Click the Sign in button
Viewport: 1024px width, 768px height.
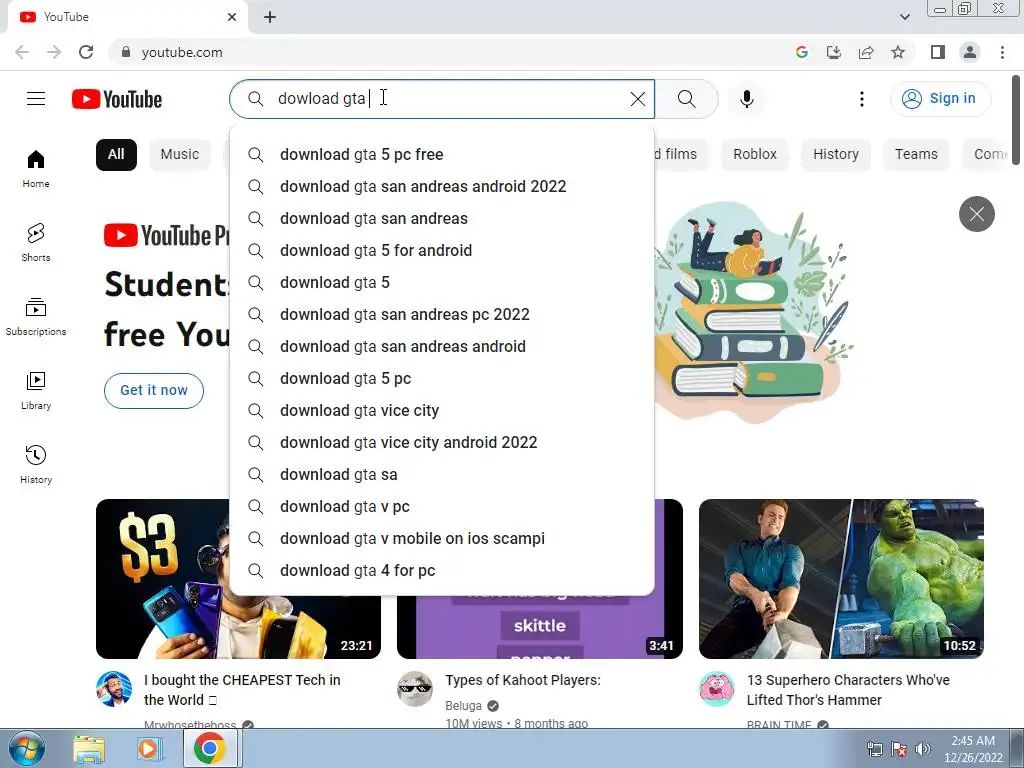pyautogui.click(x=940, y=99)
